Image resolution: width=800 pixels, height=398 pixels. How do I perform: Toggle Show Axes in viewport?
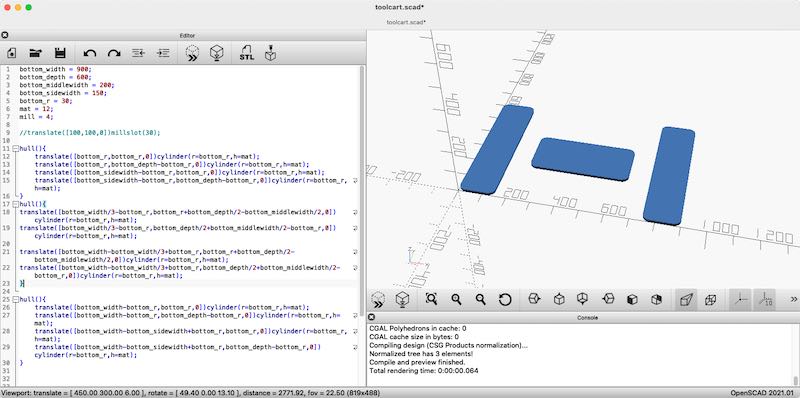[740, 300]
